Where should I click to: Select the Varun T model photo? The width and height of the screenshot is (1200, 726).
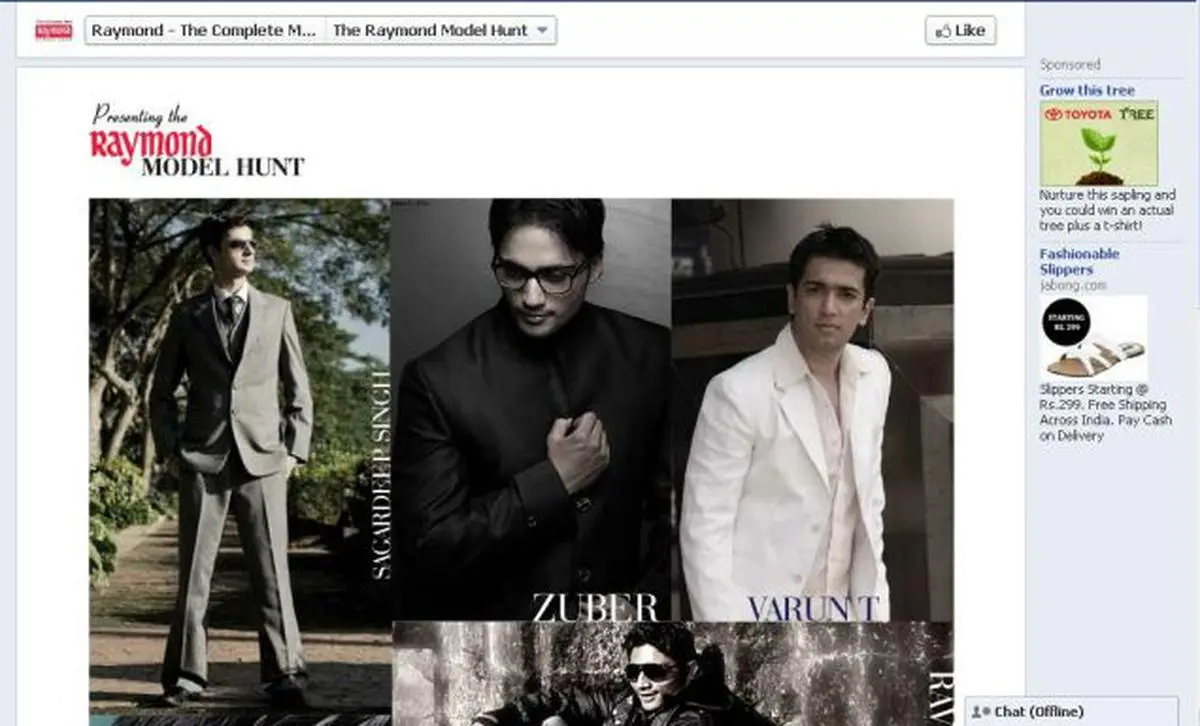813,410
